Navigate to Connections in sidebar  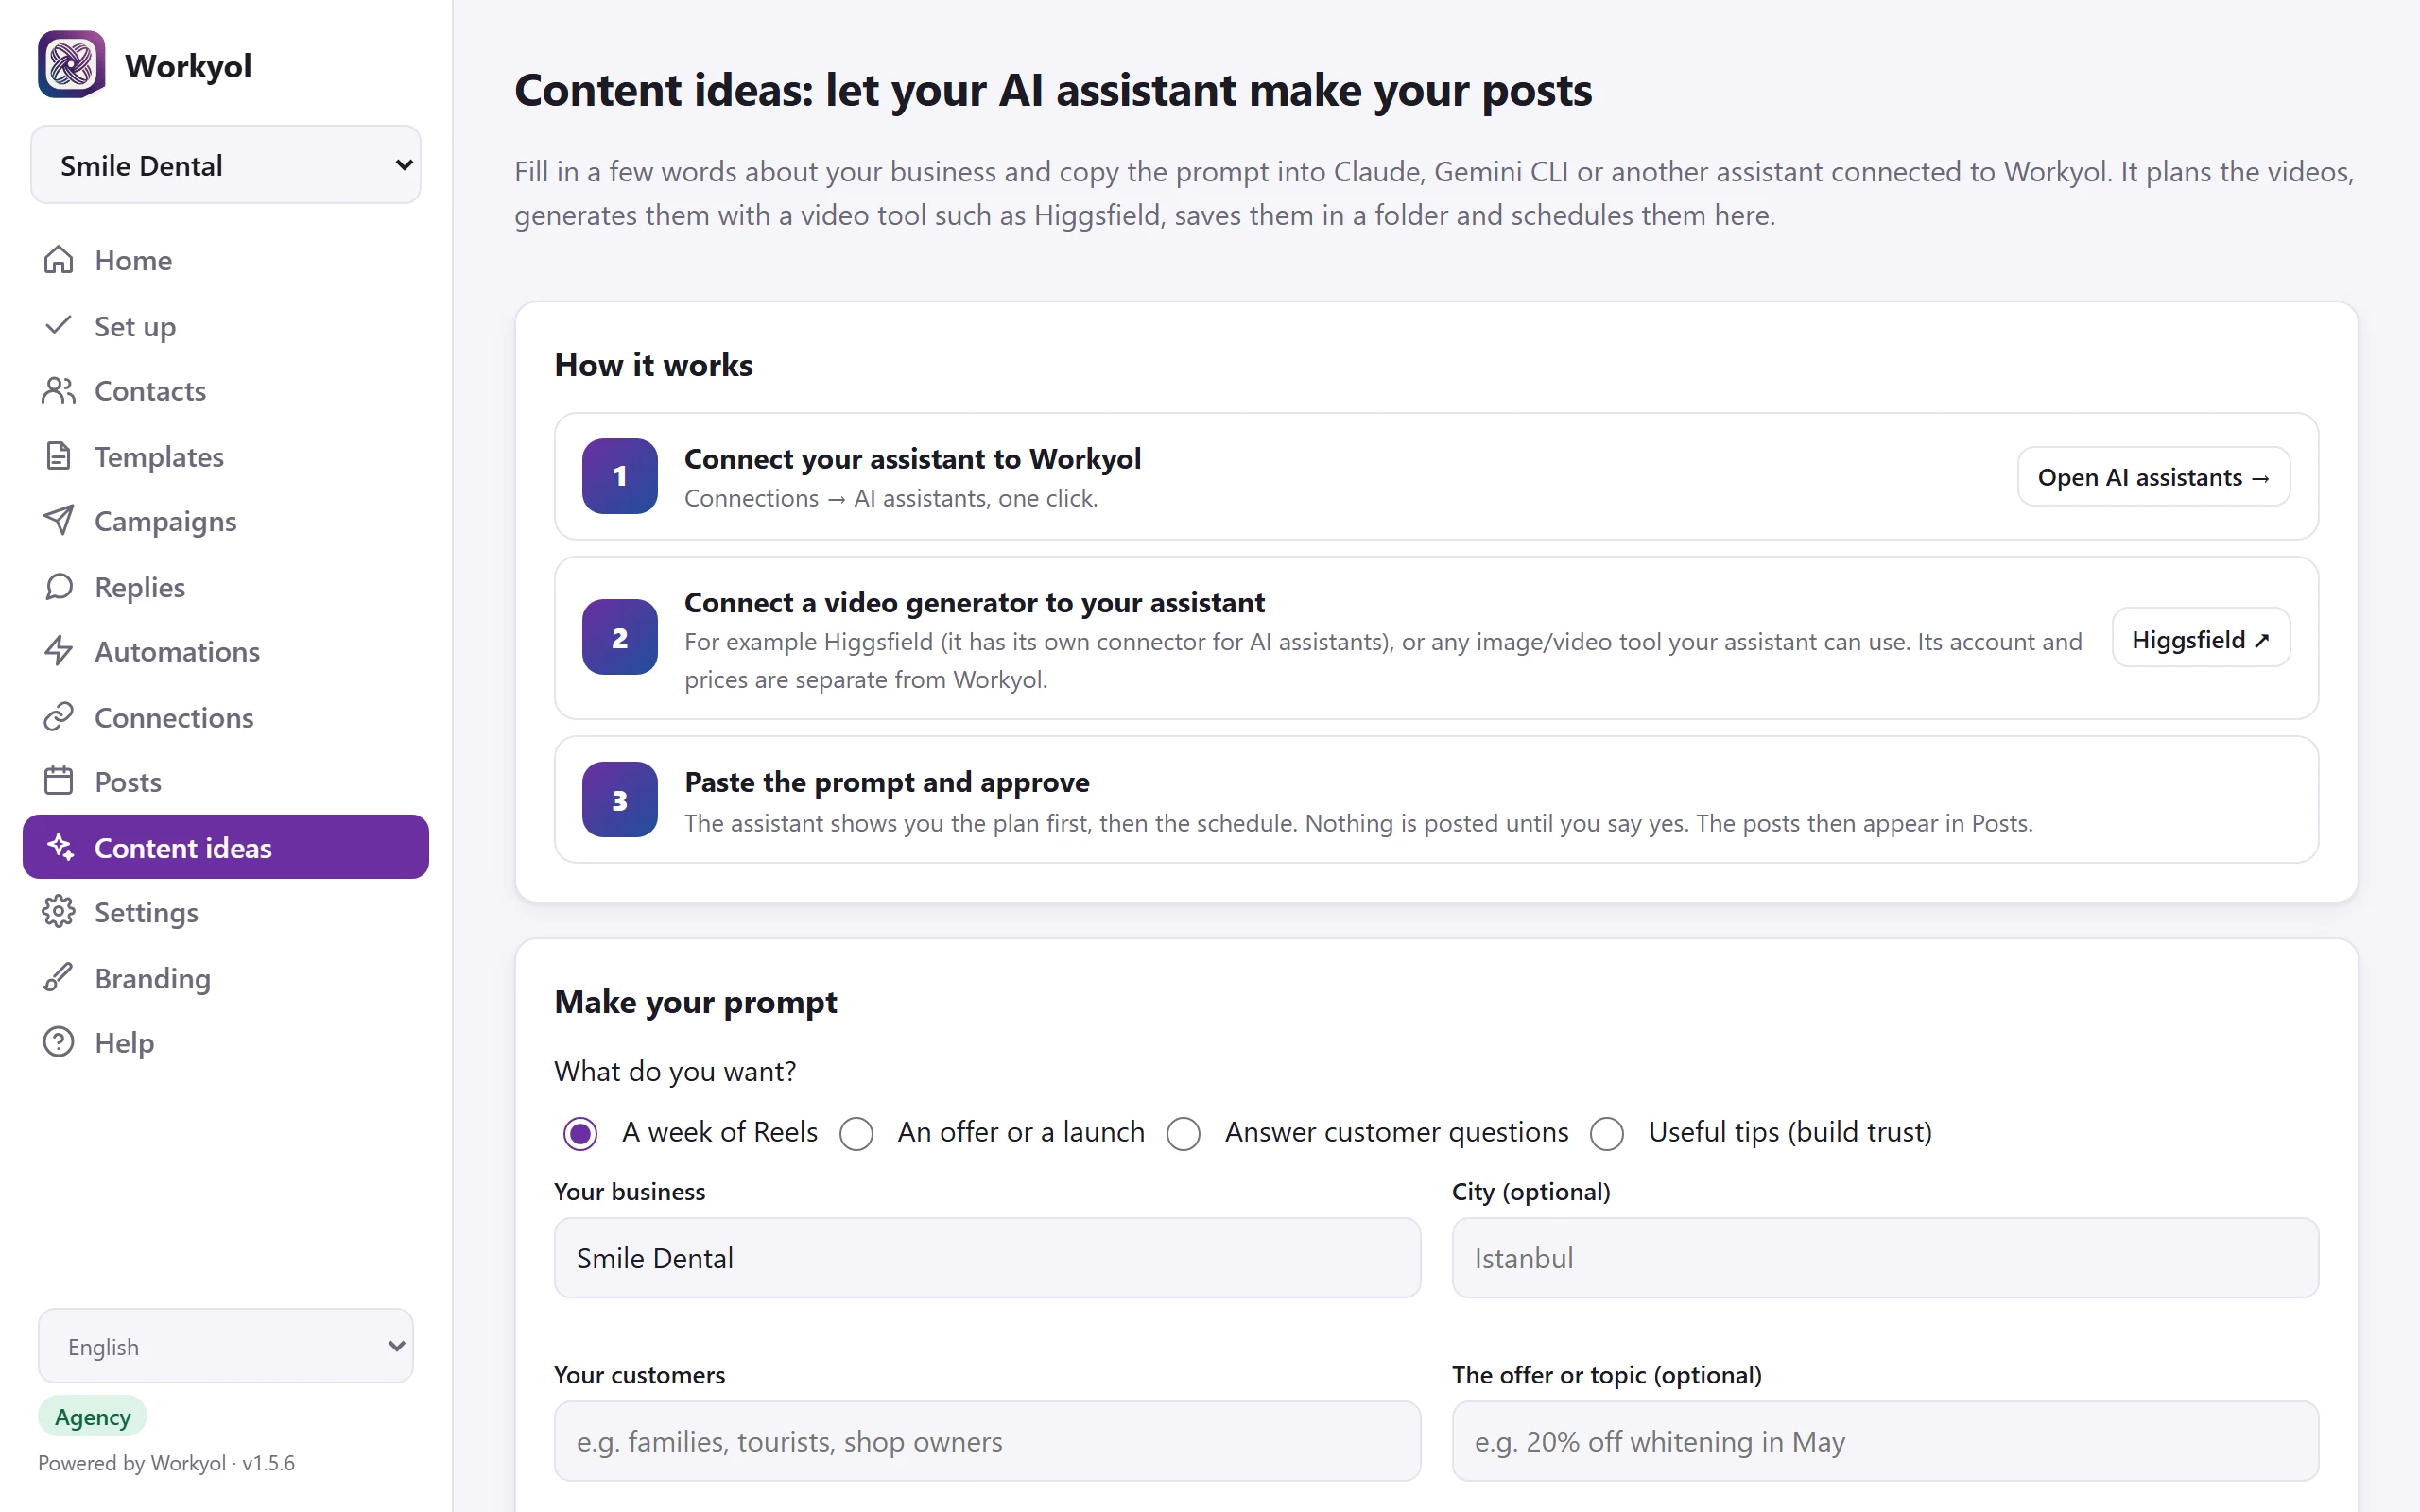226,717
